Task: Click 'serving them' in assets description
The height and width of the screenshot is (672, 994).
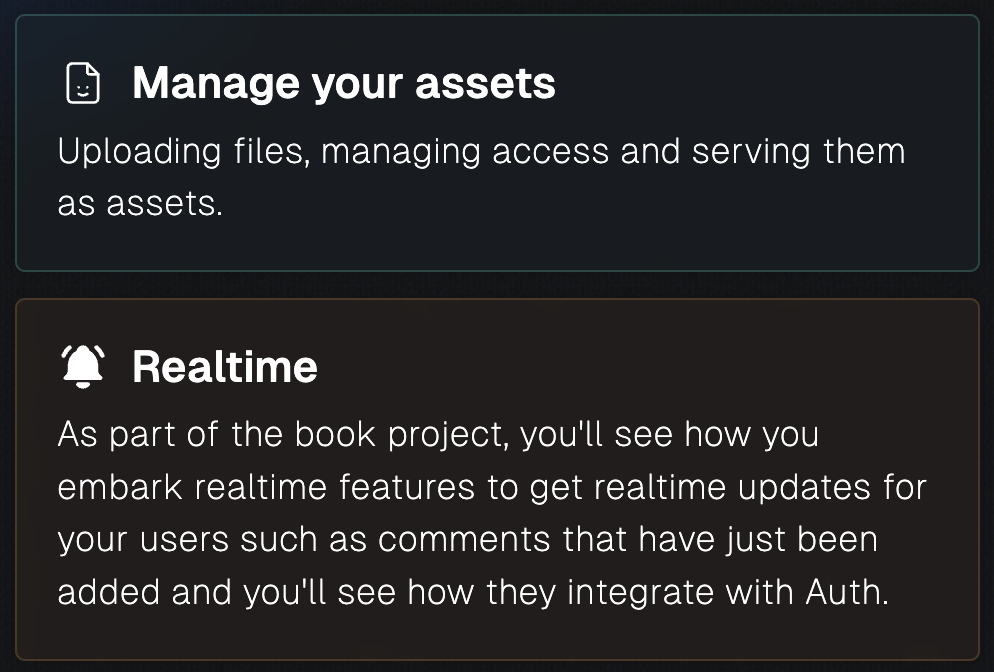Action: pos(798,152)
